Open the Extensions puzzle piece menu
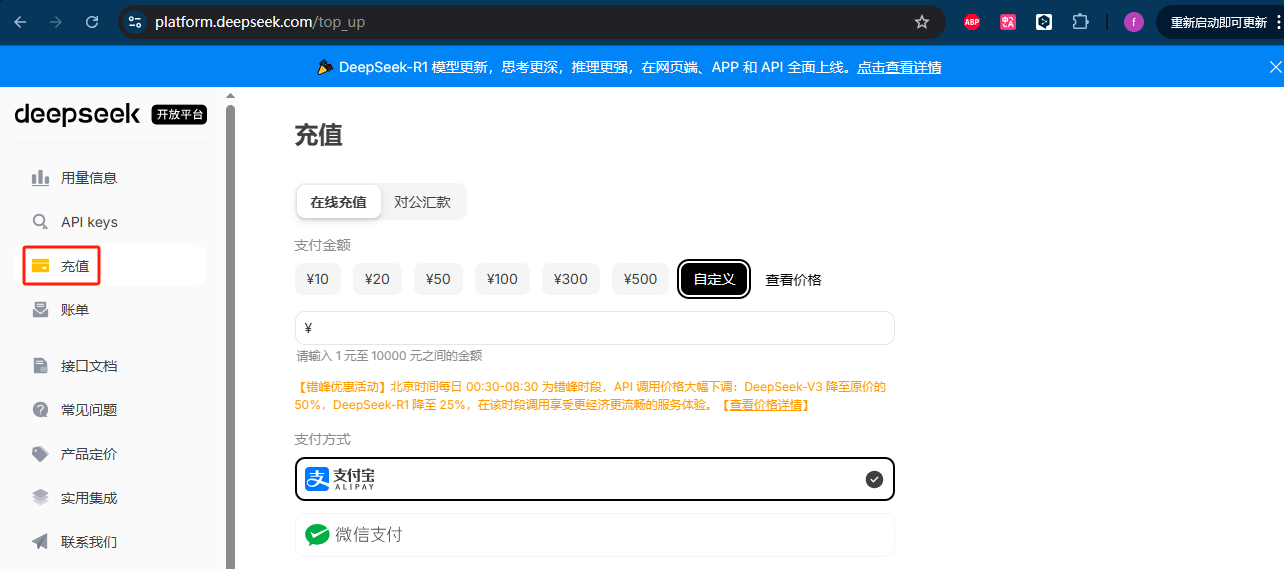The height and width of the screenshot is (569, 1284). tap(1080, 22)
